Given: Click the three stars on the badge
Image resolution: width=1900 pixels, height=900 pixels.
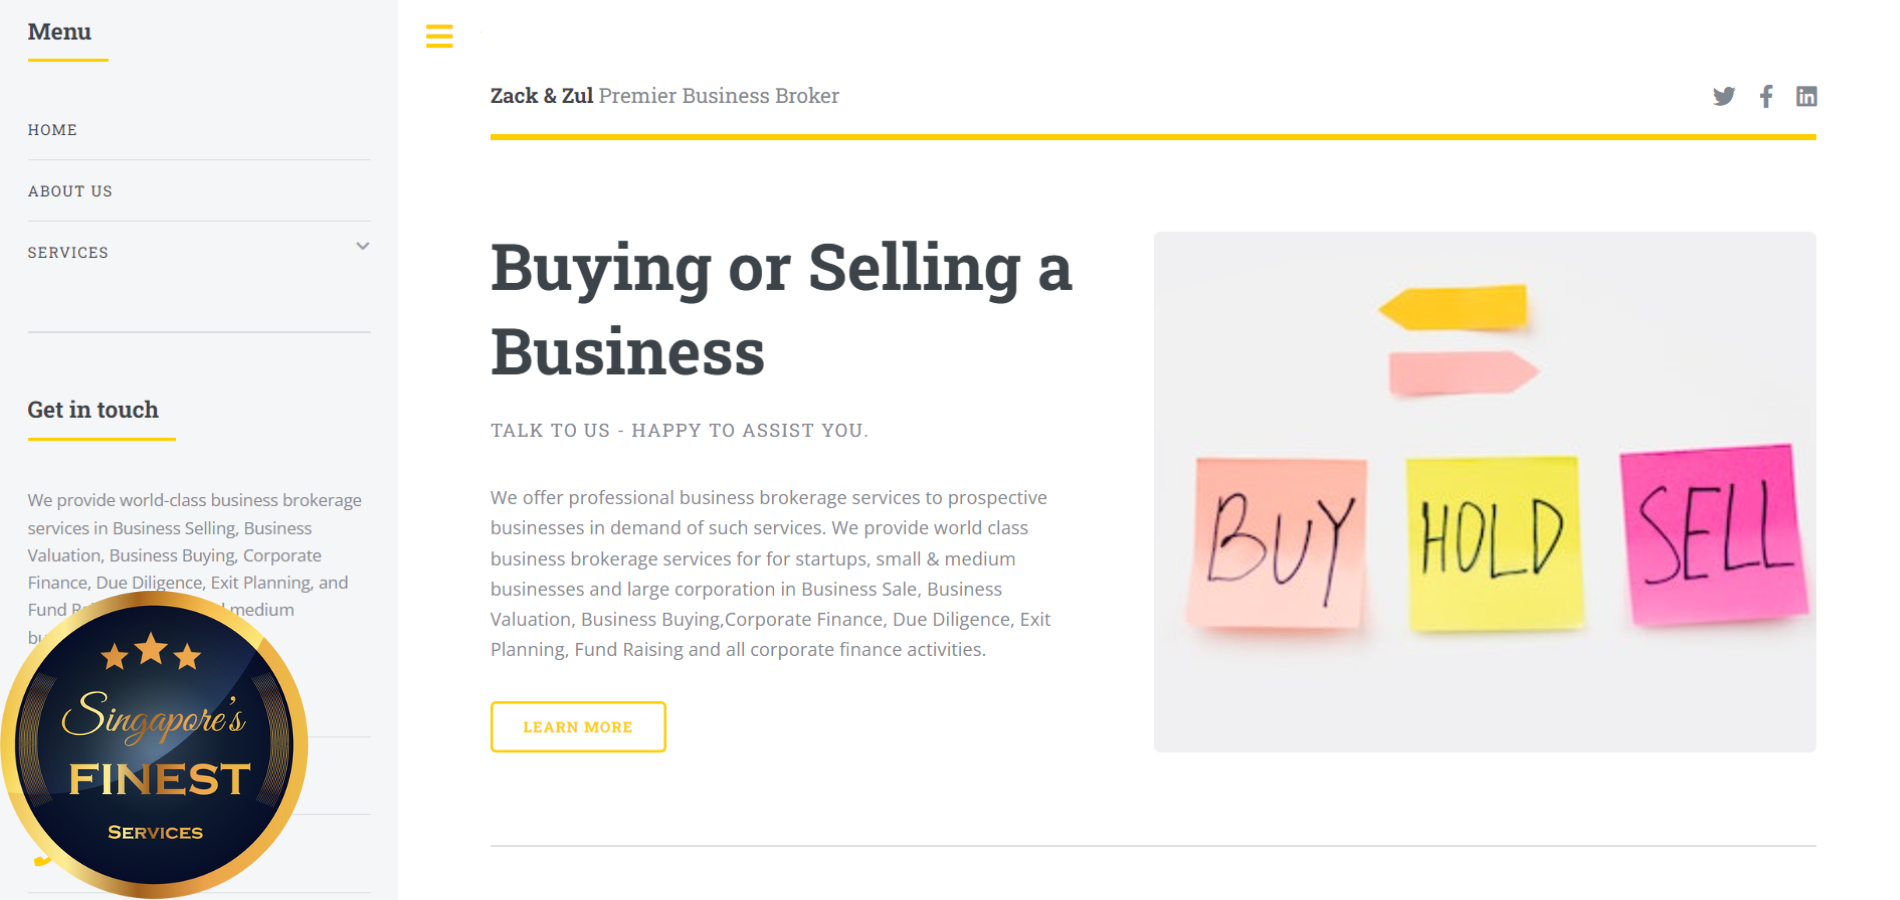Looking at the screenshot, I should (151, 653).
